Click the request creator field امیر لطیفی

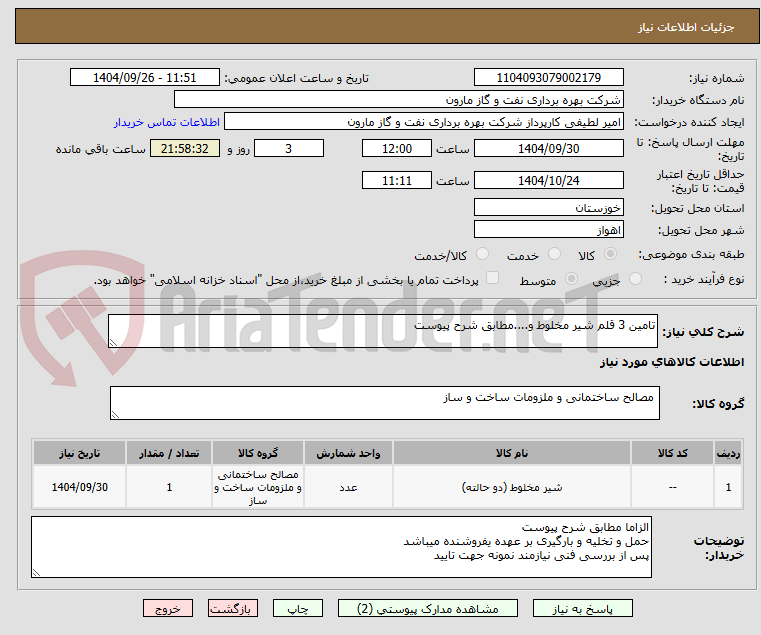pyautogui.click(x=423, y=121)
